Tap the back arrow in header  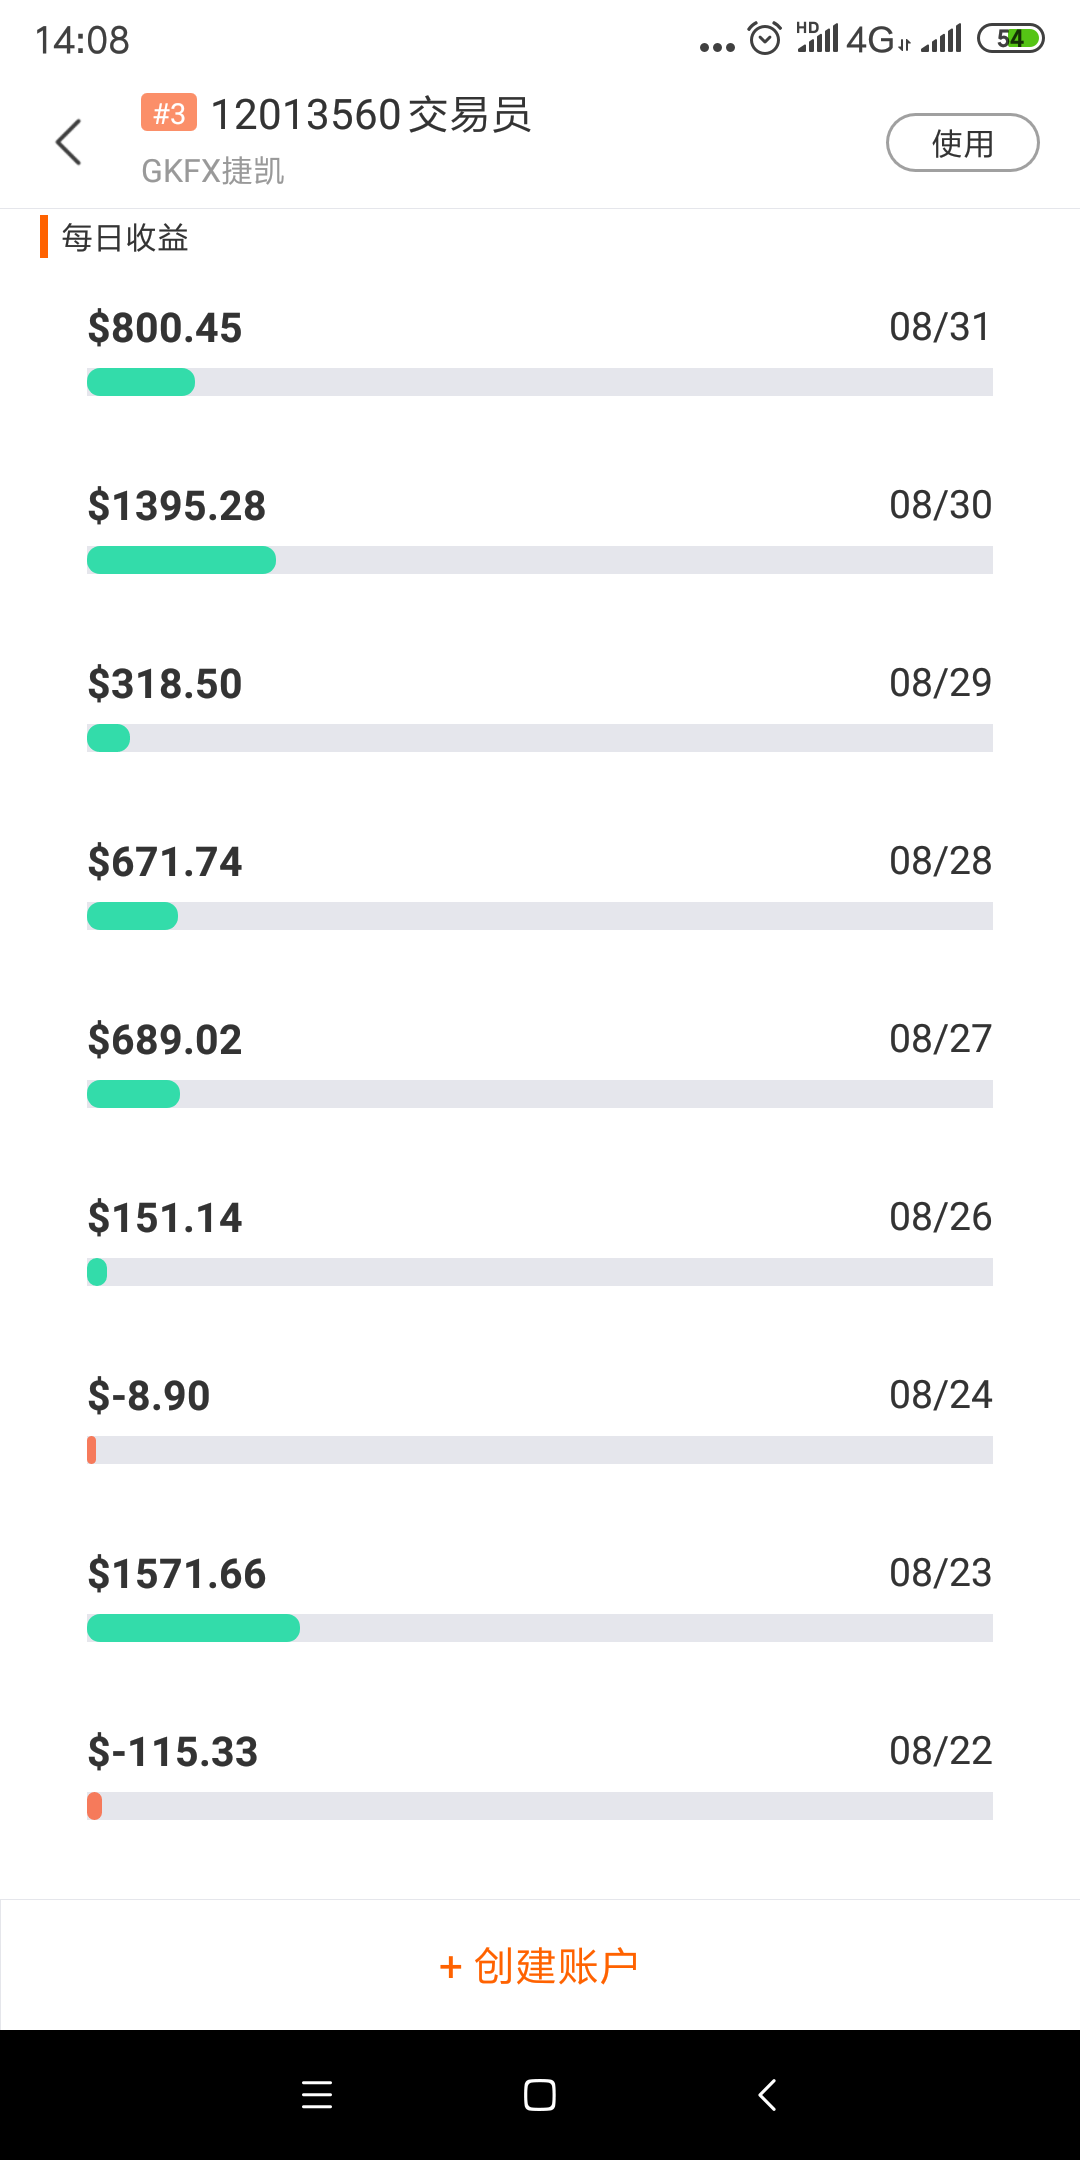click(68, 142)
